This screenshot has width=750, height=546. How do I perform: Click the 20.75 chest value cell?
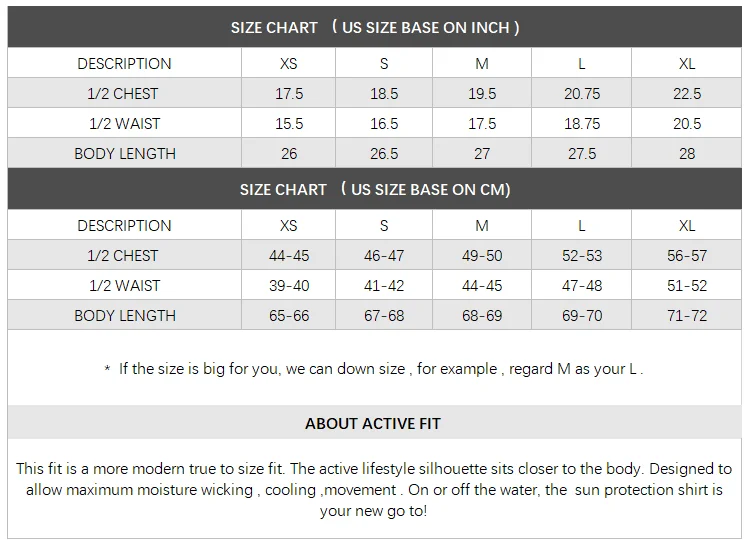coord(582,94)
